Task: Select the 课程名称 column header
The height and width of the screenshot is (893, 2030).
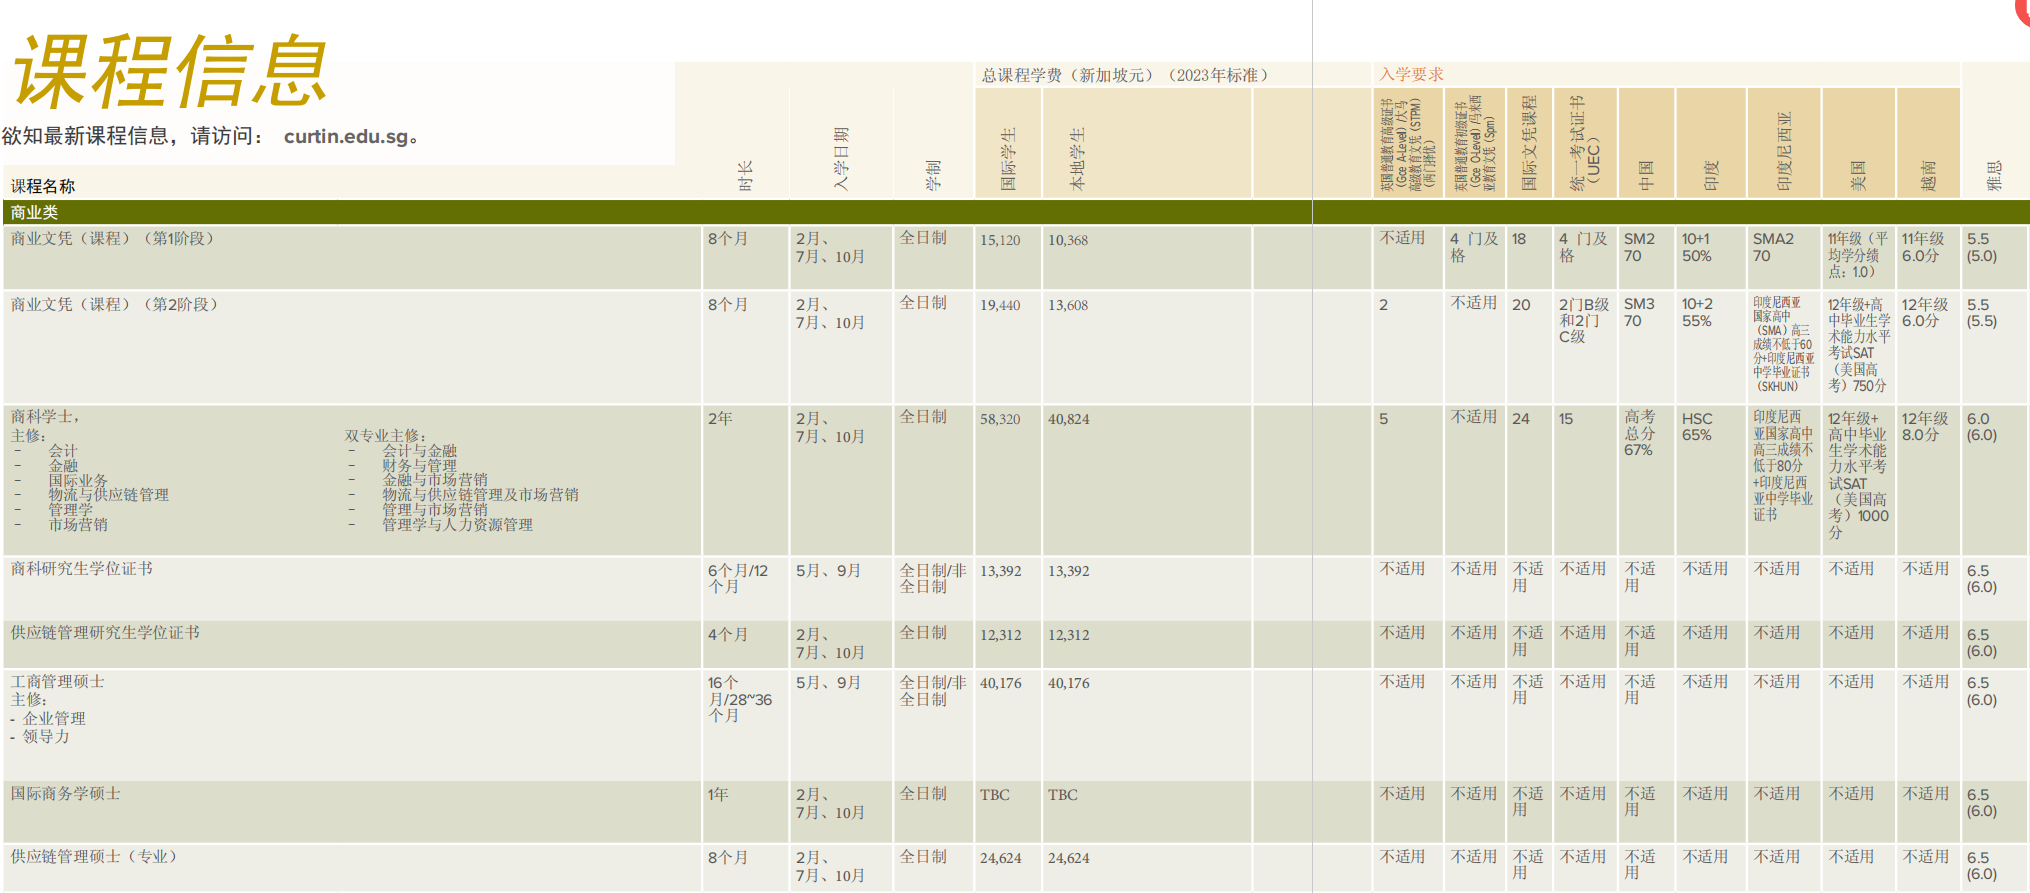Action: pyautogui.click(x=43, y=186)
